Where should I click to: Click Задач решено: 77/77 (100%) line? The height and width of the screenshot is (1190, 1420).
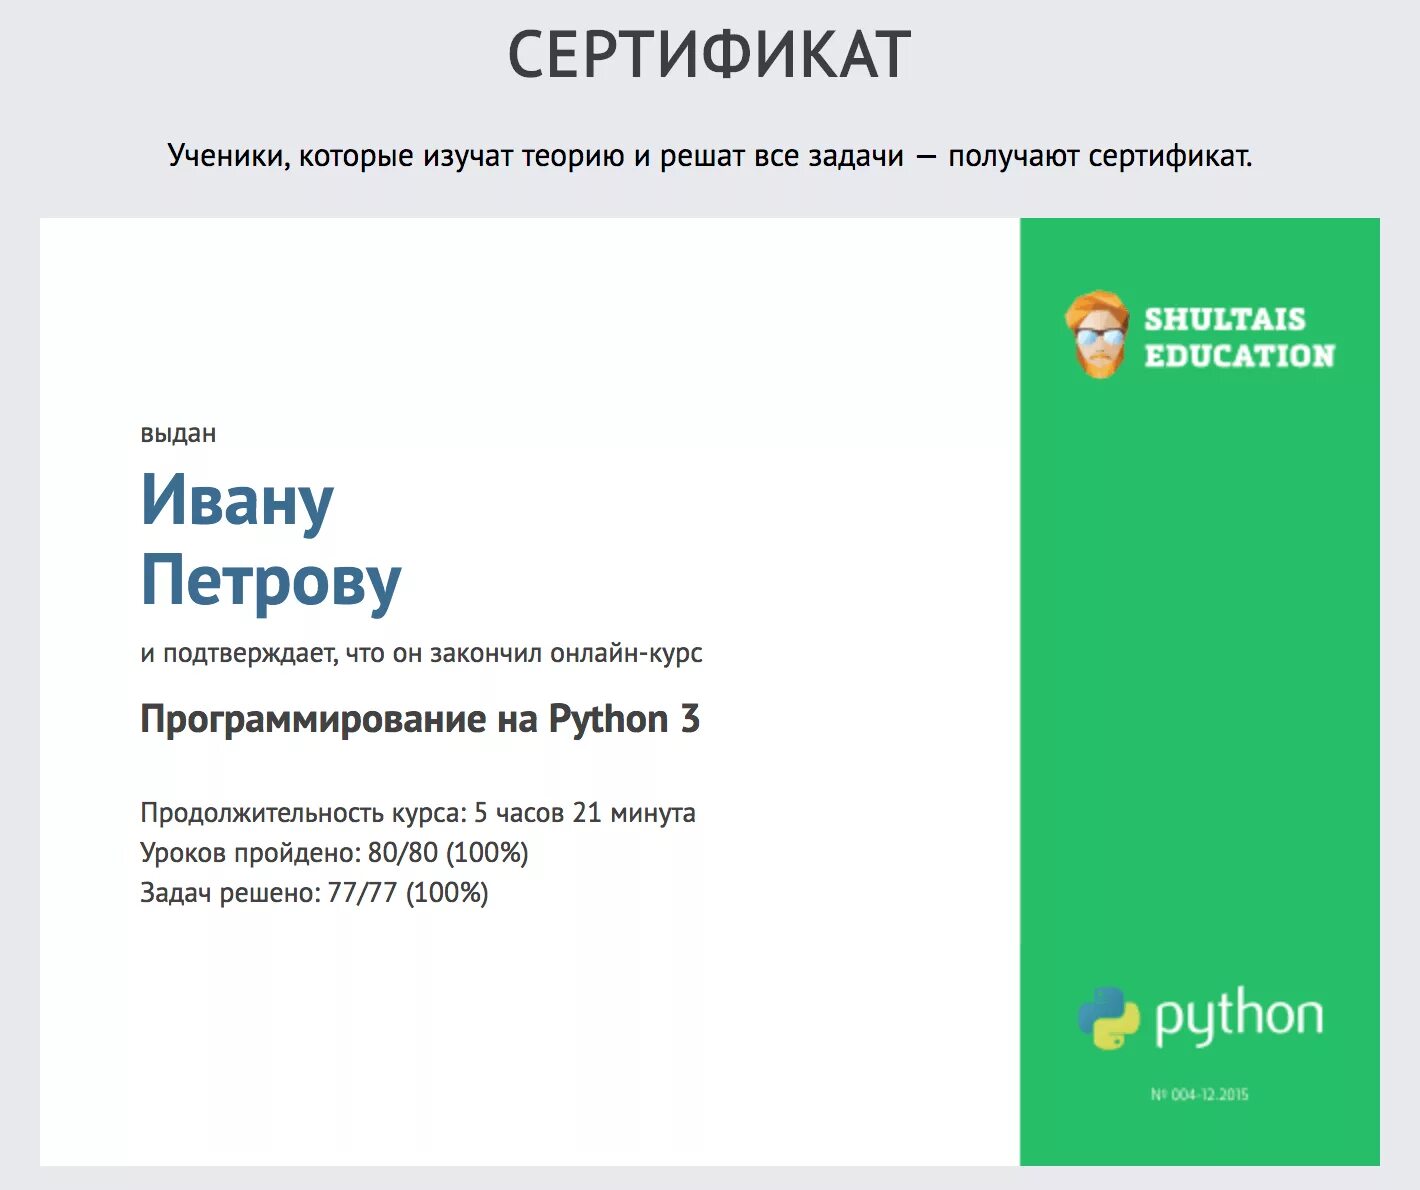pyautogui.click(x=314, y=893)
